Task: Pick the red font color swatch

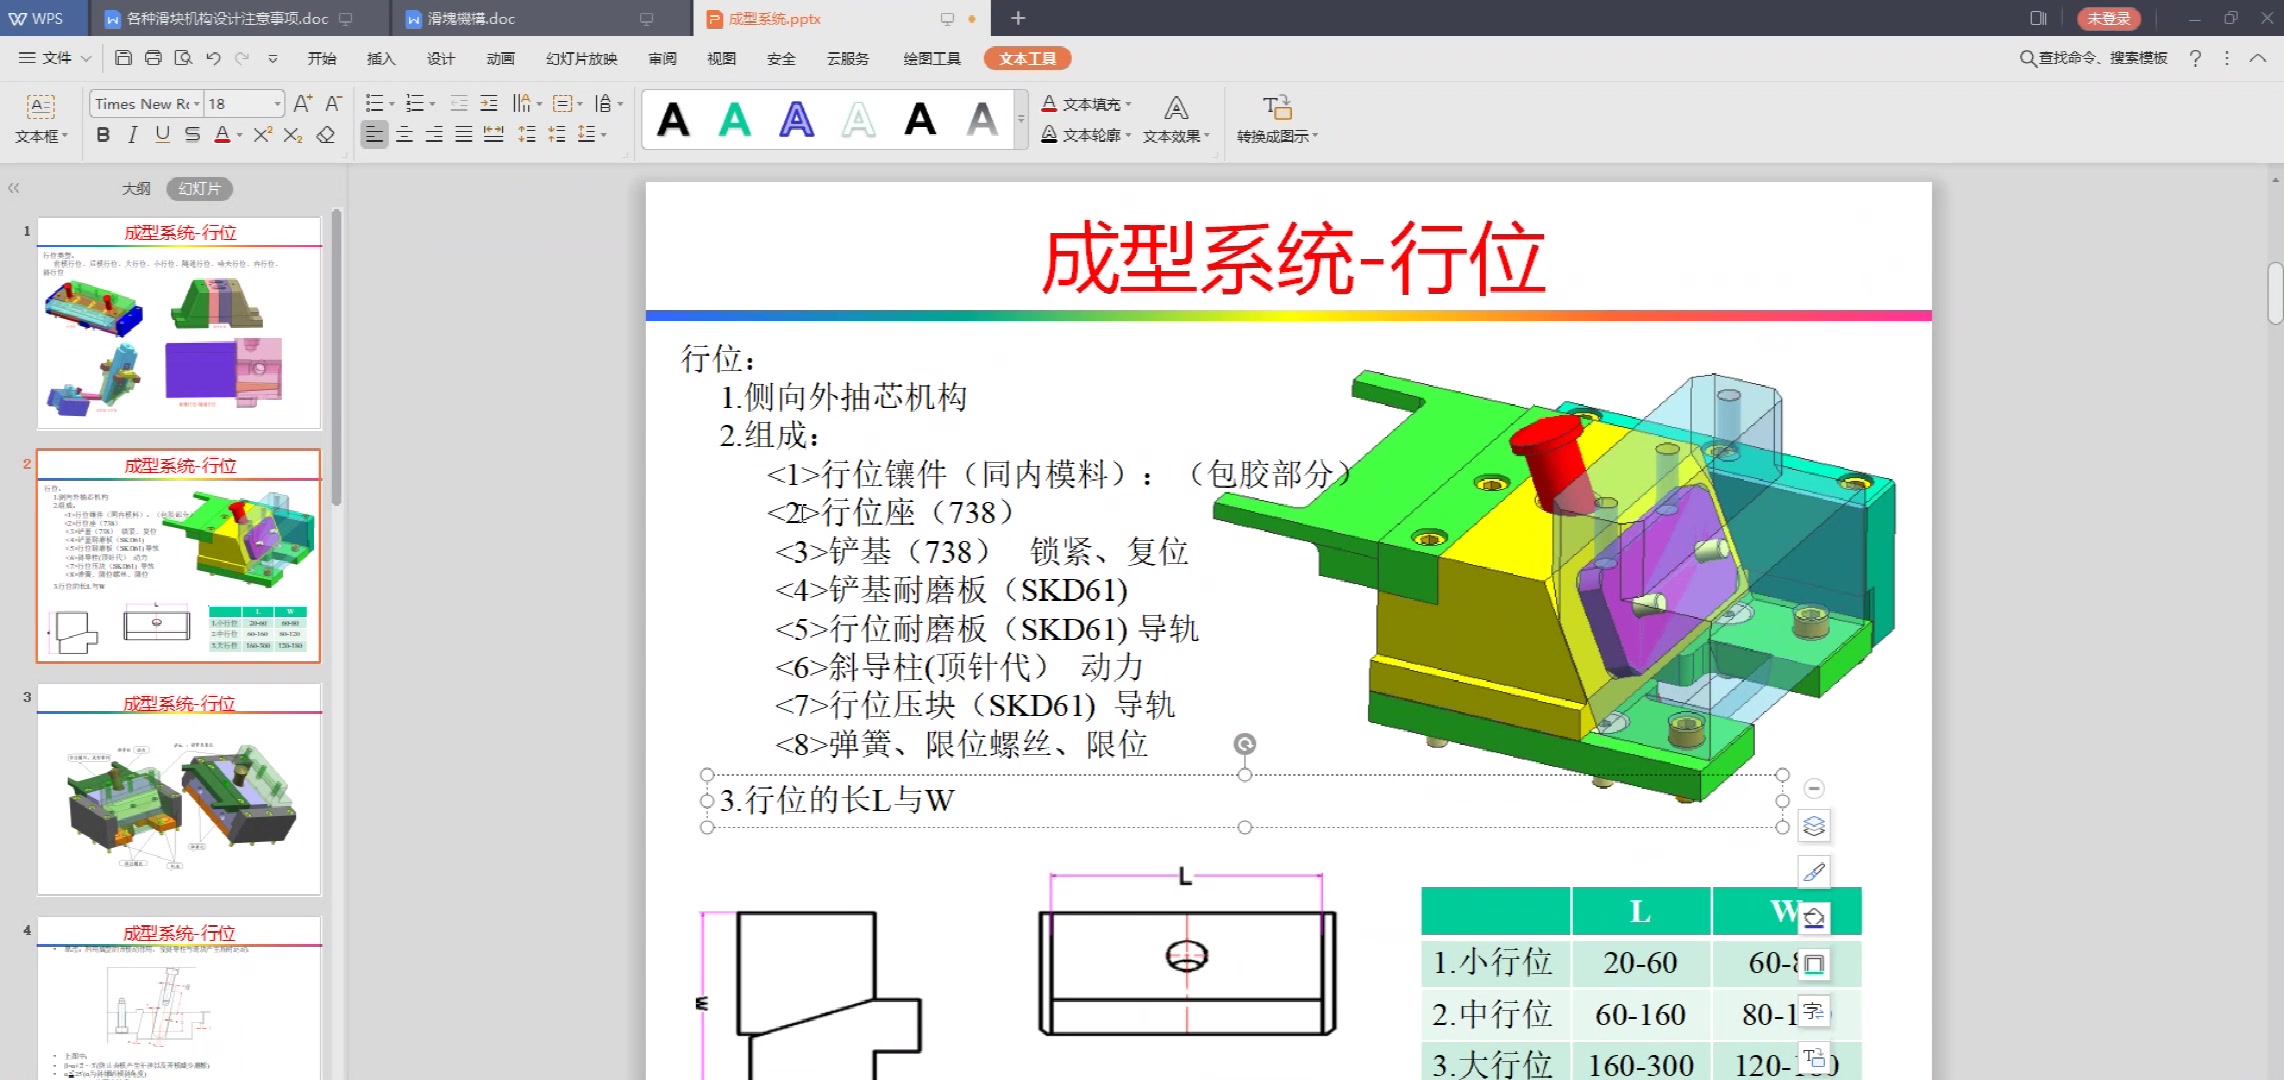Action: (221, 135)
